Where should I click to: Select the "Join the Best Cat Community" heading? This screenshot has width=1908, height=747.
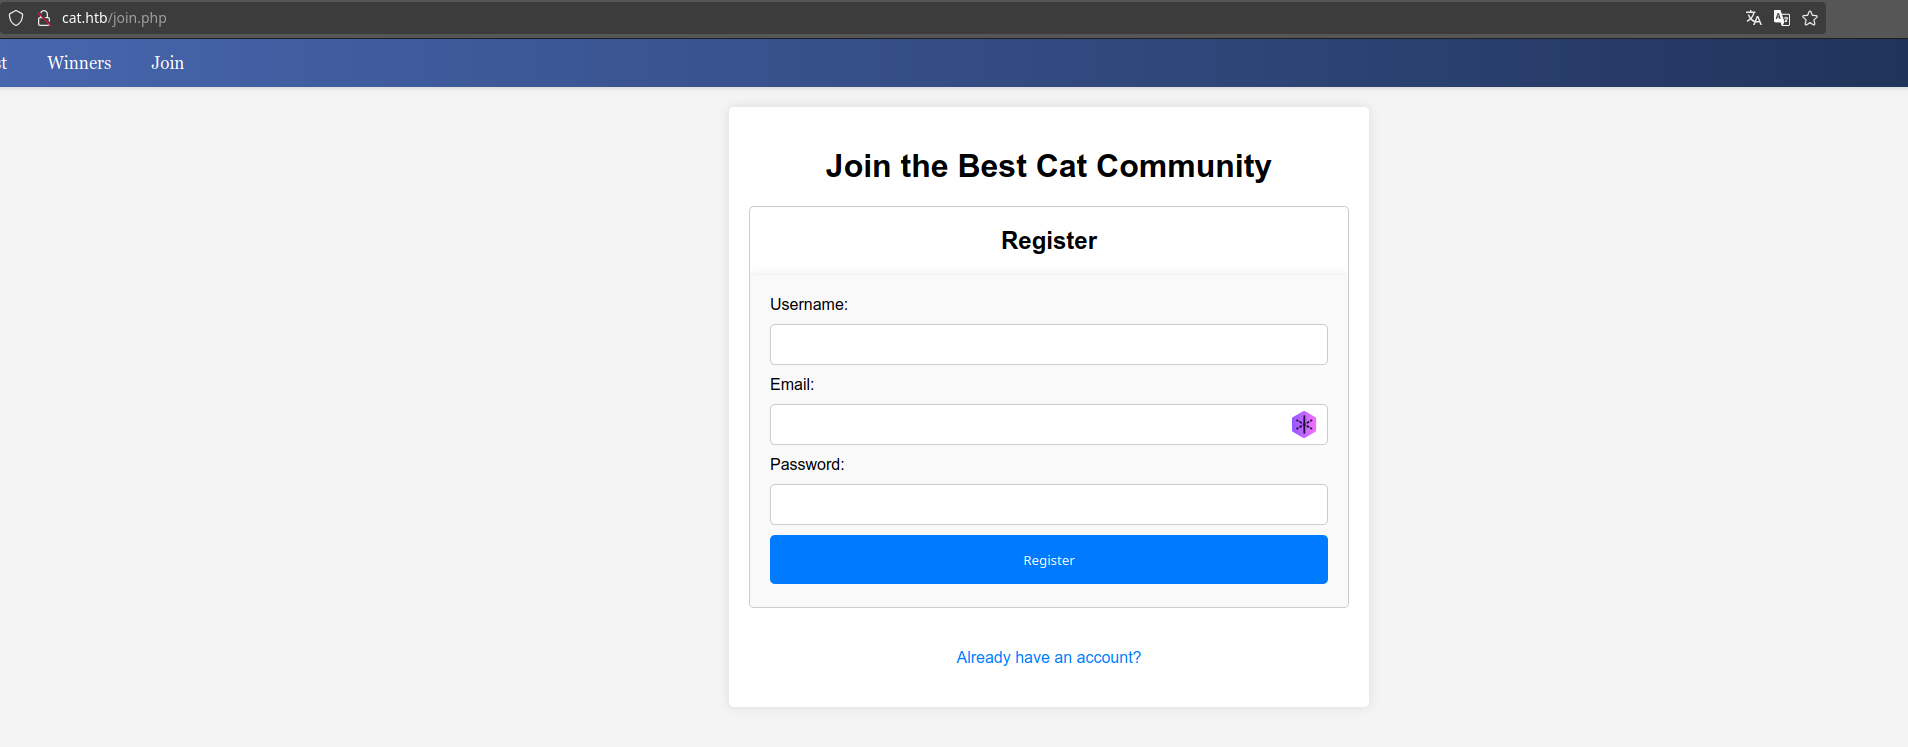(1048, 166)
